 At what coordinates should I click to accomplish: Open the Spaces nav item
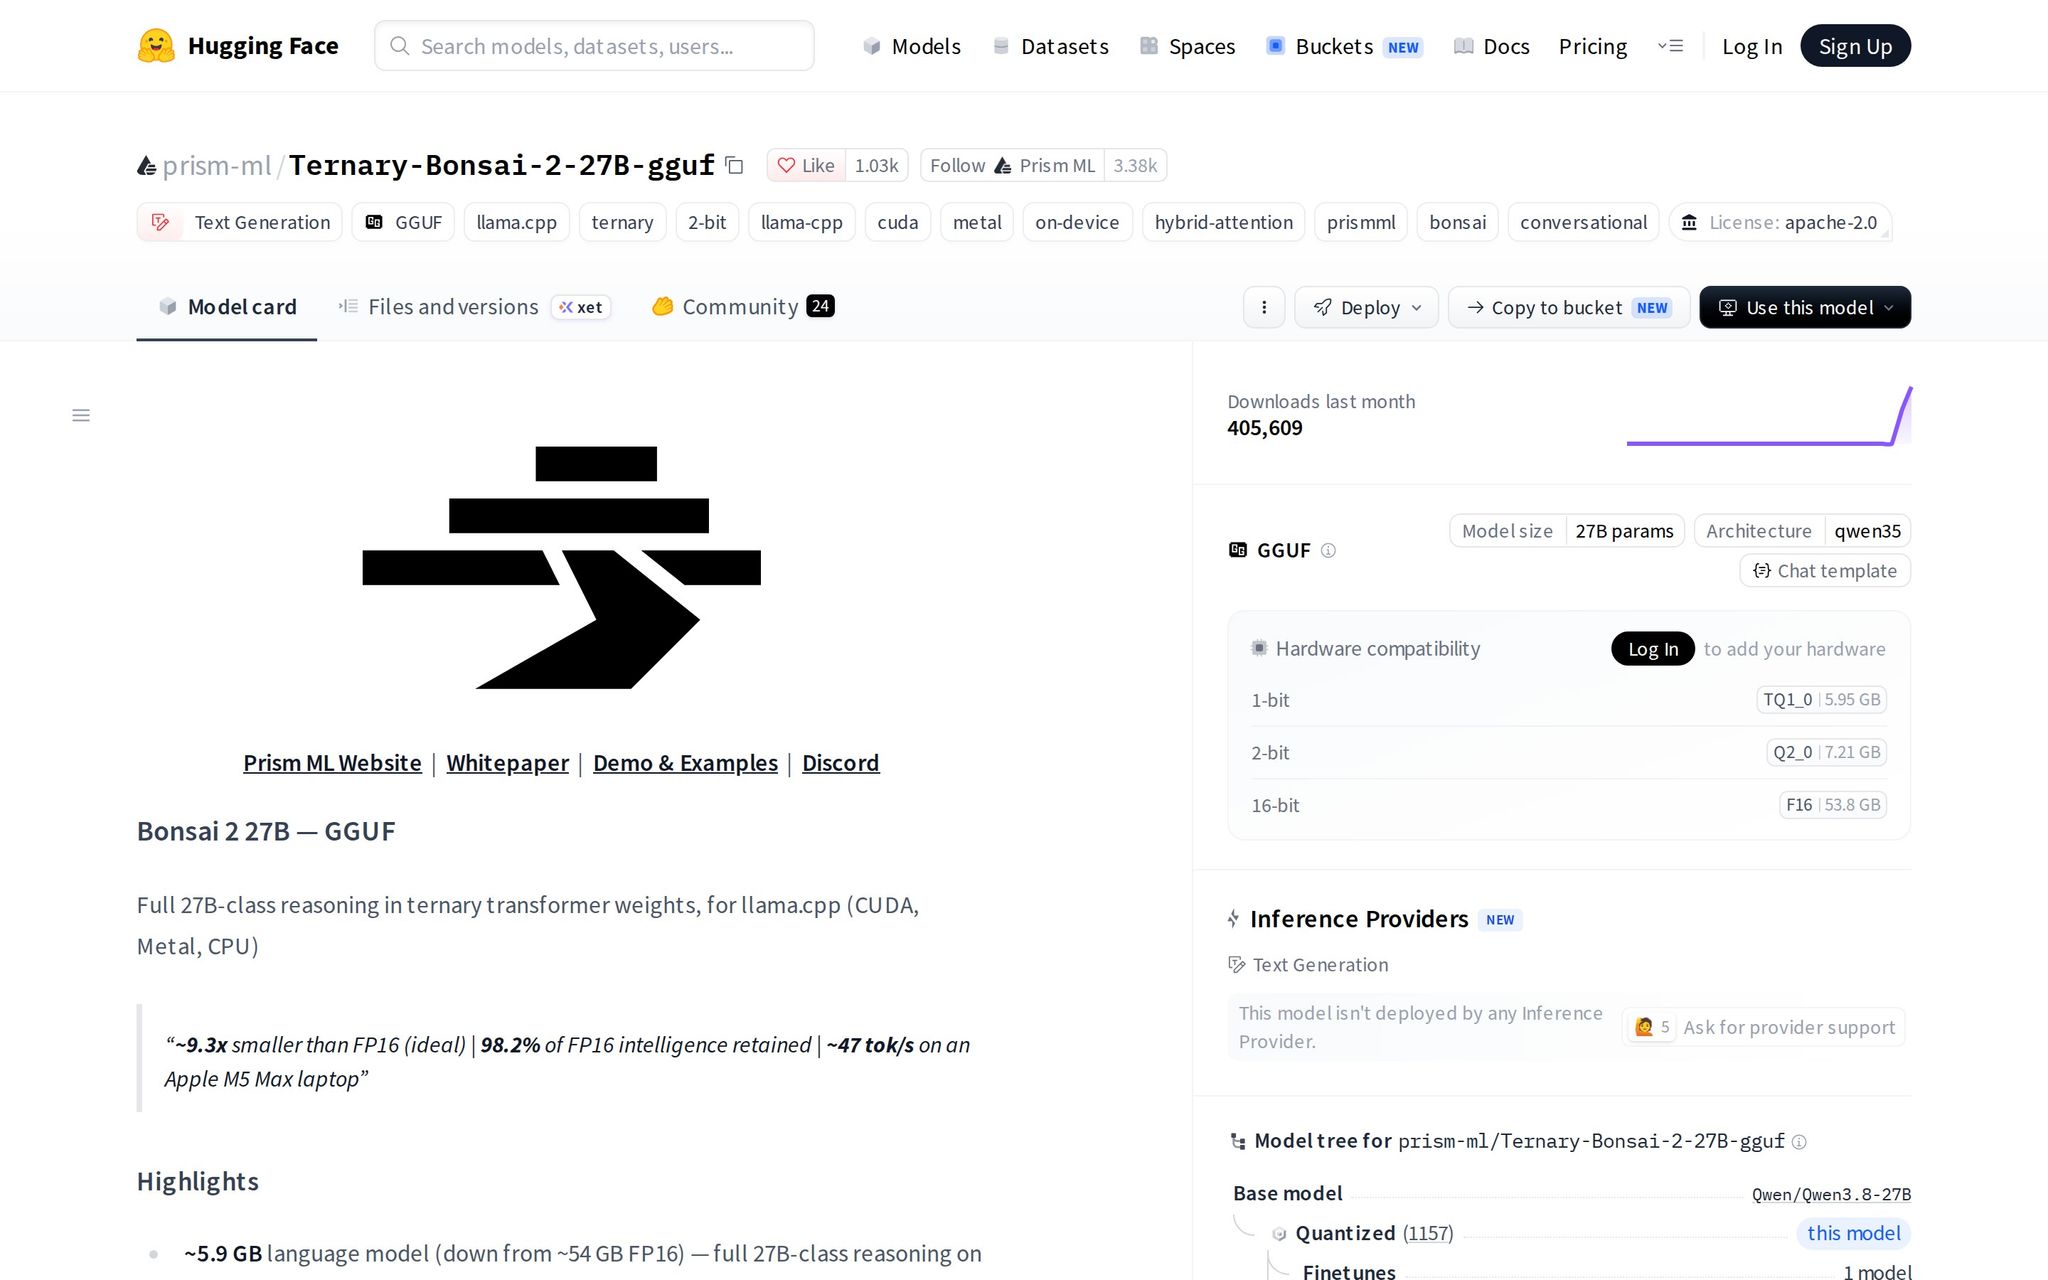pos(1187,46)
